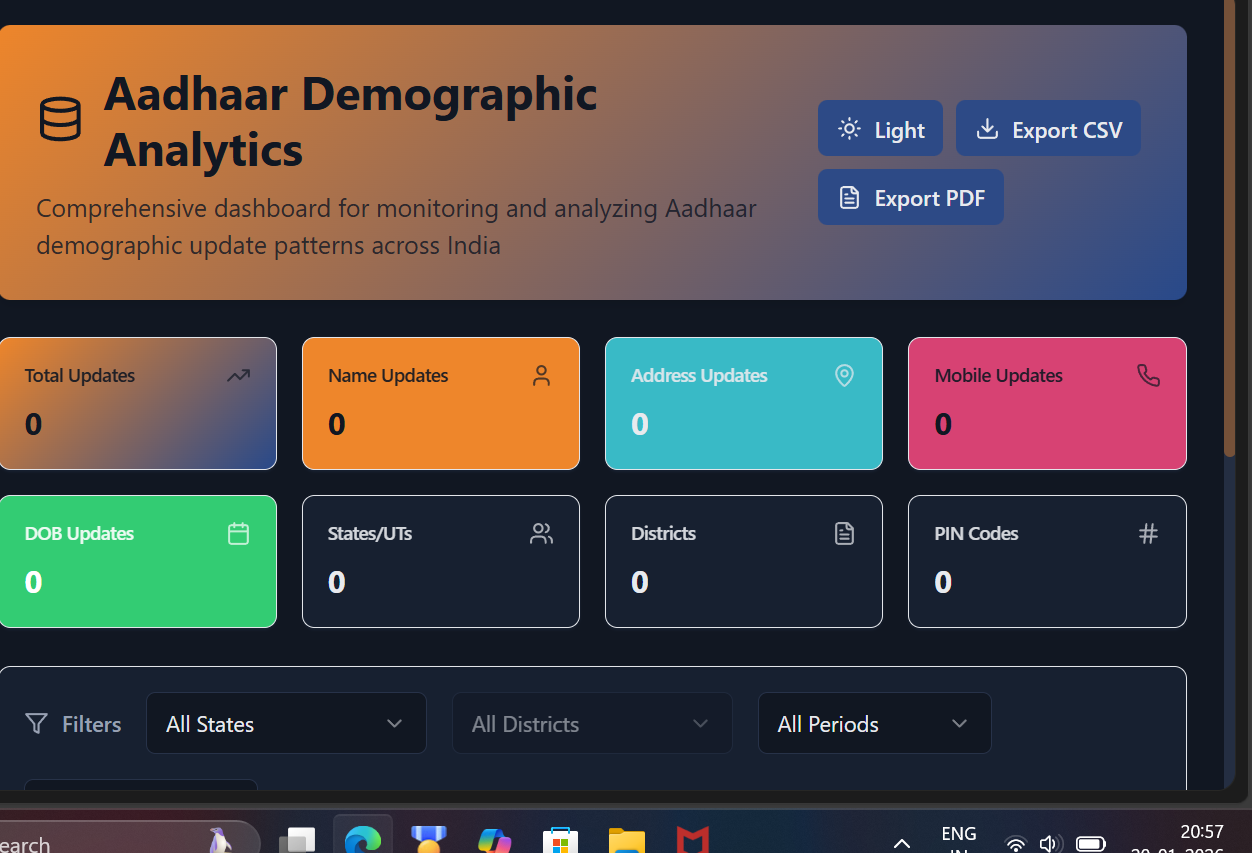Click the file icon on Districts card
The width and height of the screenshot is (1252, 853).
[x=844, y=534]
